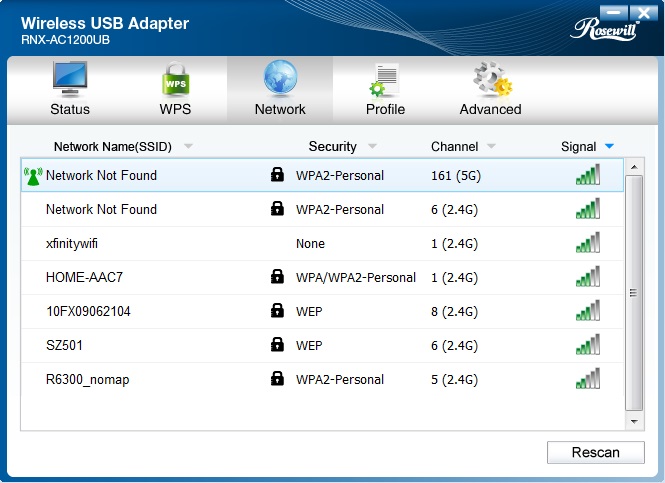Click the green connected antenna icon
The image size is (665, 483).
point(33,176)
